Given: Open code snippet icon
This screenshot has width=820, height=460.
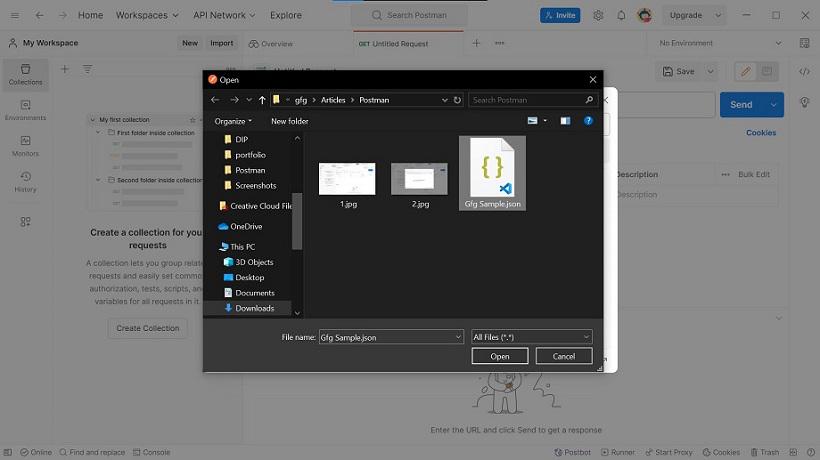Looking at the screenshot, I should 804,72.
